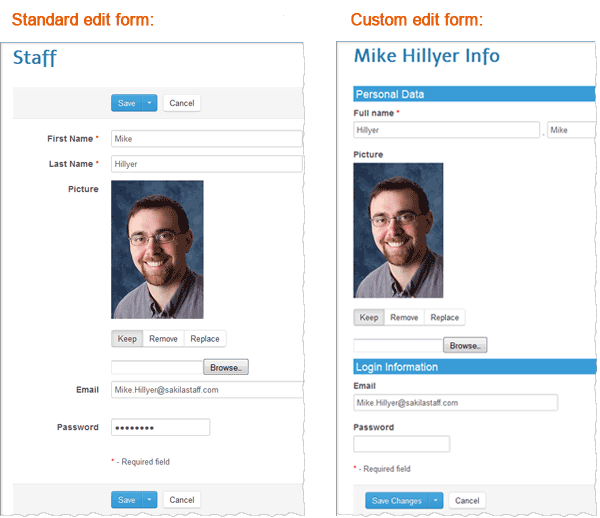Click the top Save button in Staff form
This screenshot has height=518, width=600.
click(x=126, y=103)
